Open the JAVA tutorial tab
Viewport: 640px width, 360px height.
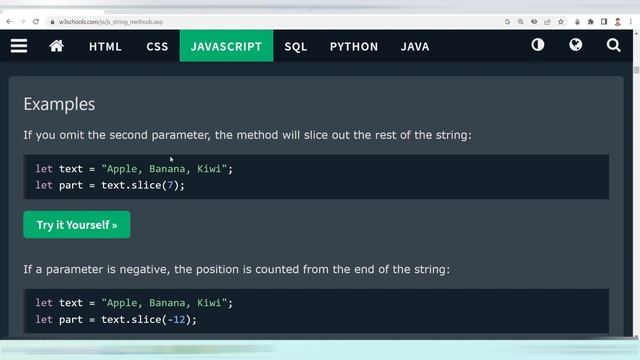click(415, 47)
